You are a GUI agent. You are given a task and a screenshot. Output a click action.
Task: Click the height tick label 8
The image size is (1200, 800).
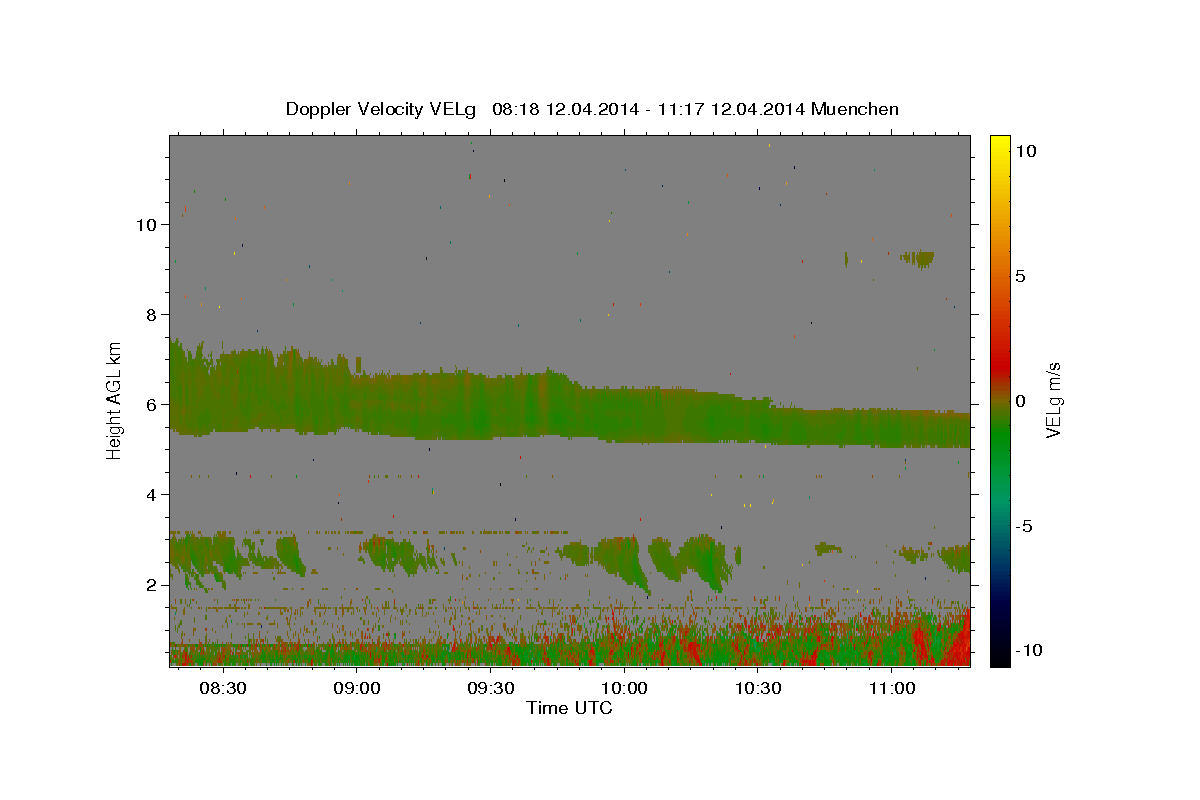click(x=152, y=315)
